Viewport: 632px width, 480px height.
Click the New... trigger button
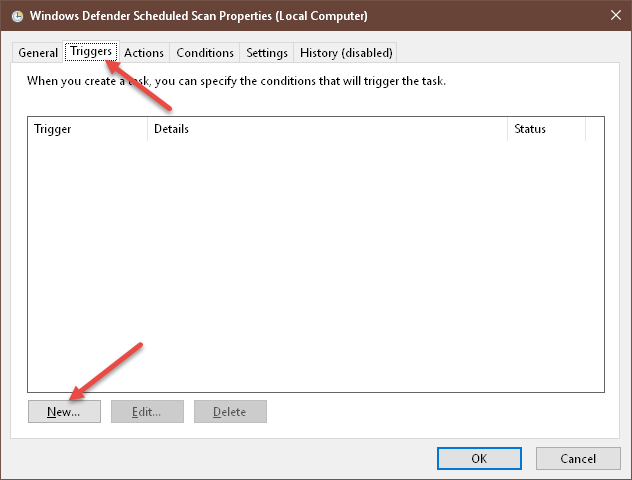click(64, 411)
